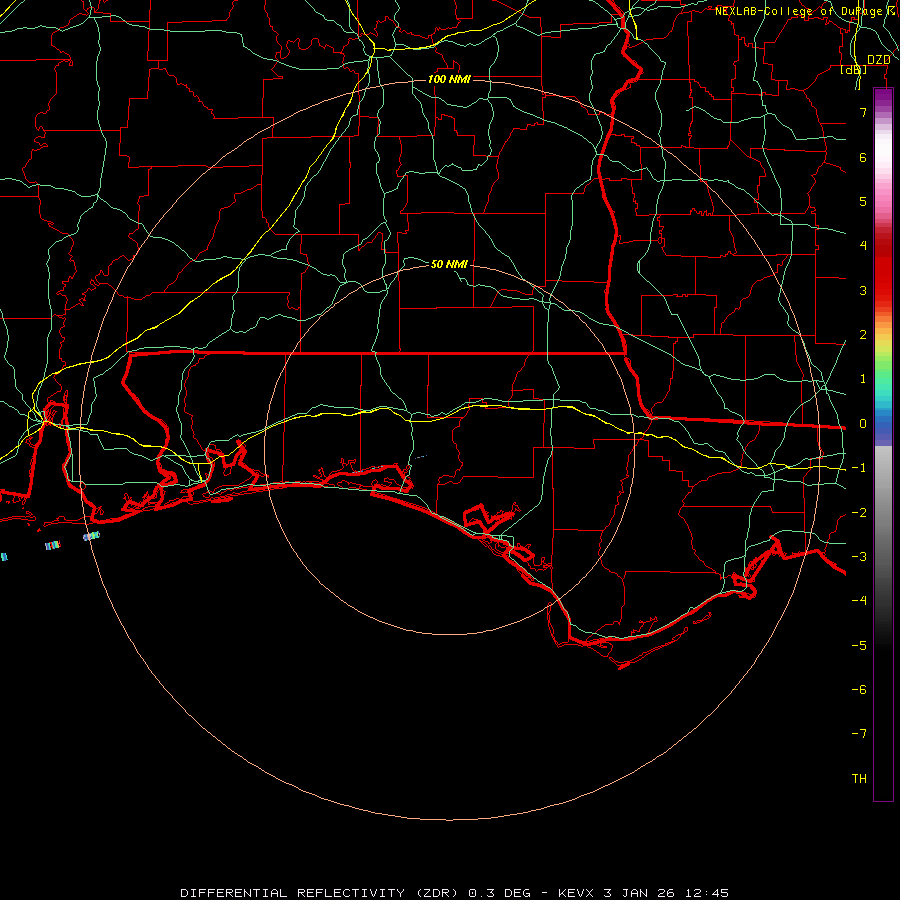Click the "DIFFERENTIAL REFLECTIVITY" caption text

[x=292, y=893]
